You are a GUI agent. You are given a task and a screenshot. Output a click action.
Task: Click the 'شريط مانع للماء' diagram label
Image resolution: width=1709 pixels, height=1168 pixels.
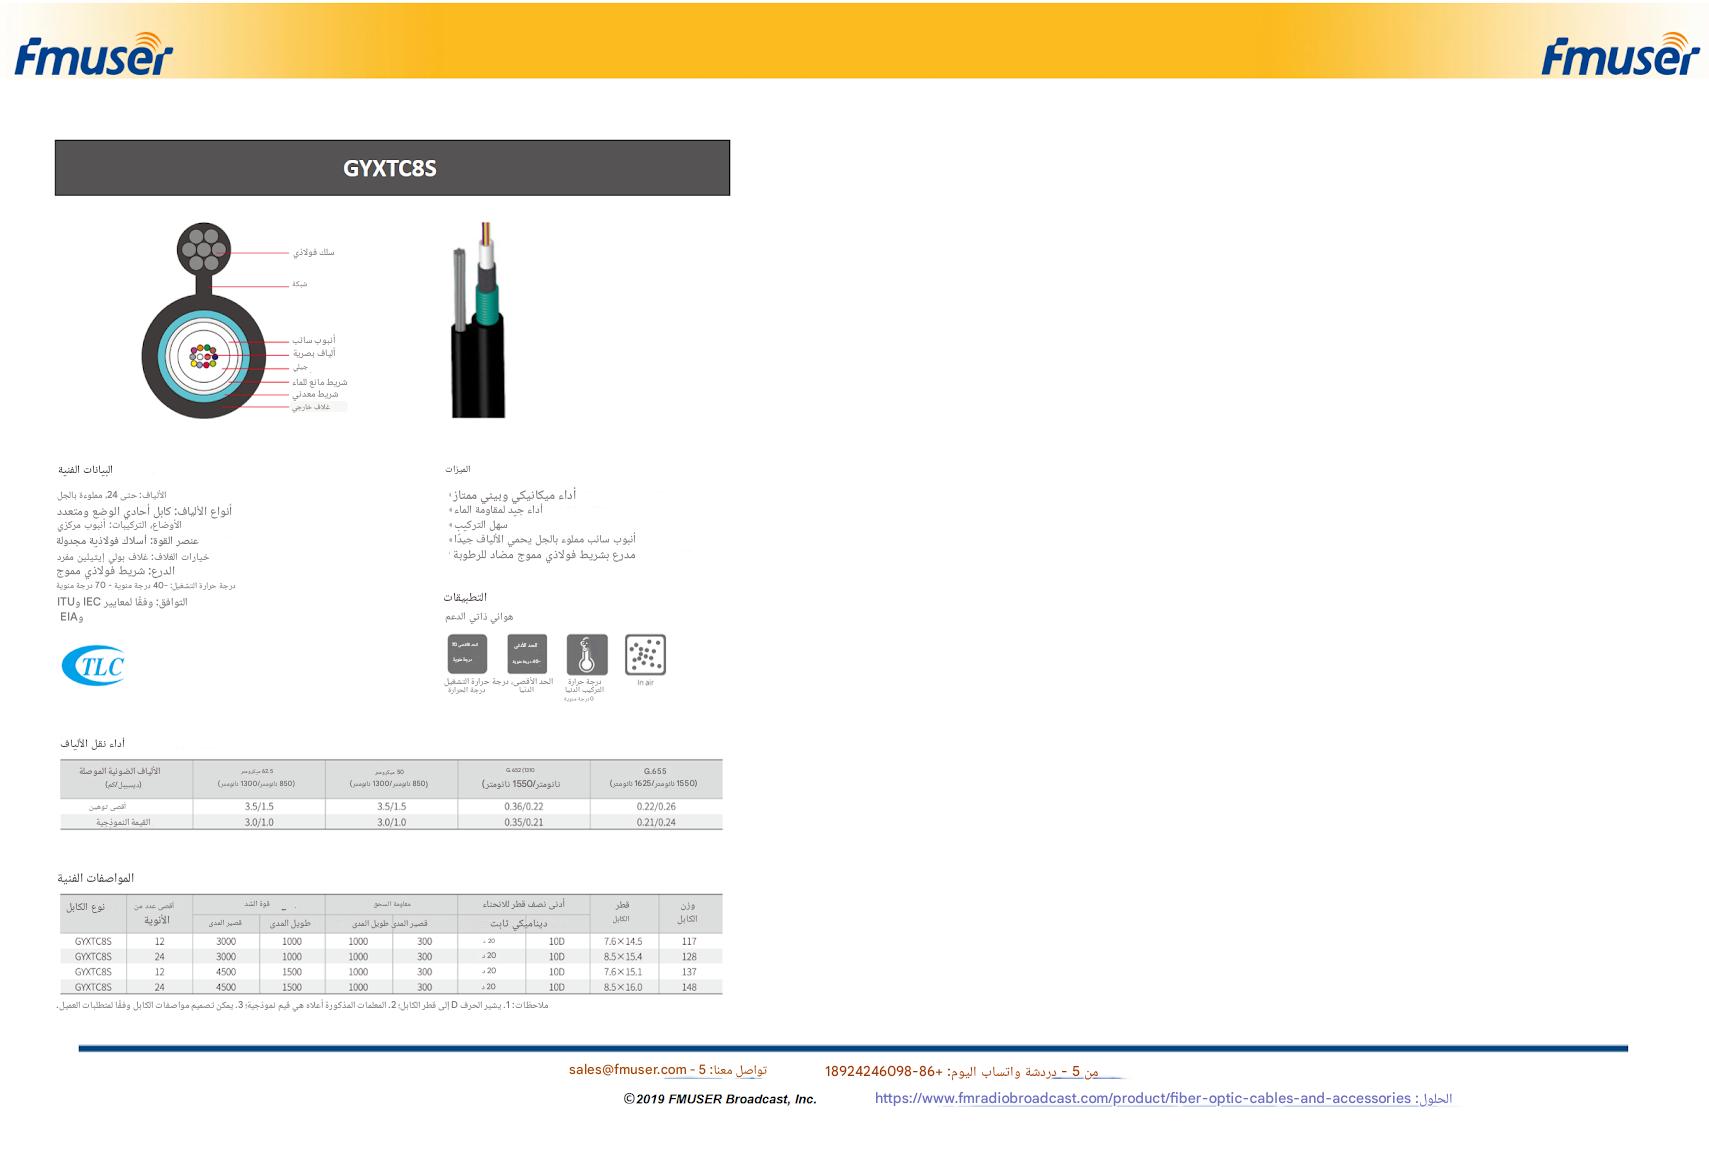coord(320,382)
